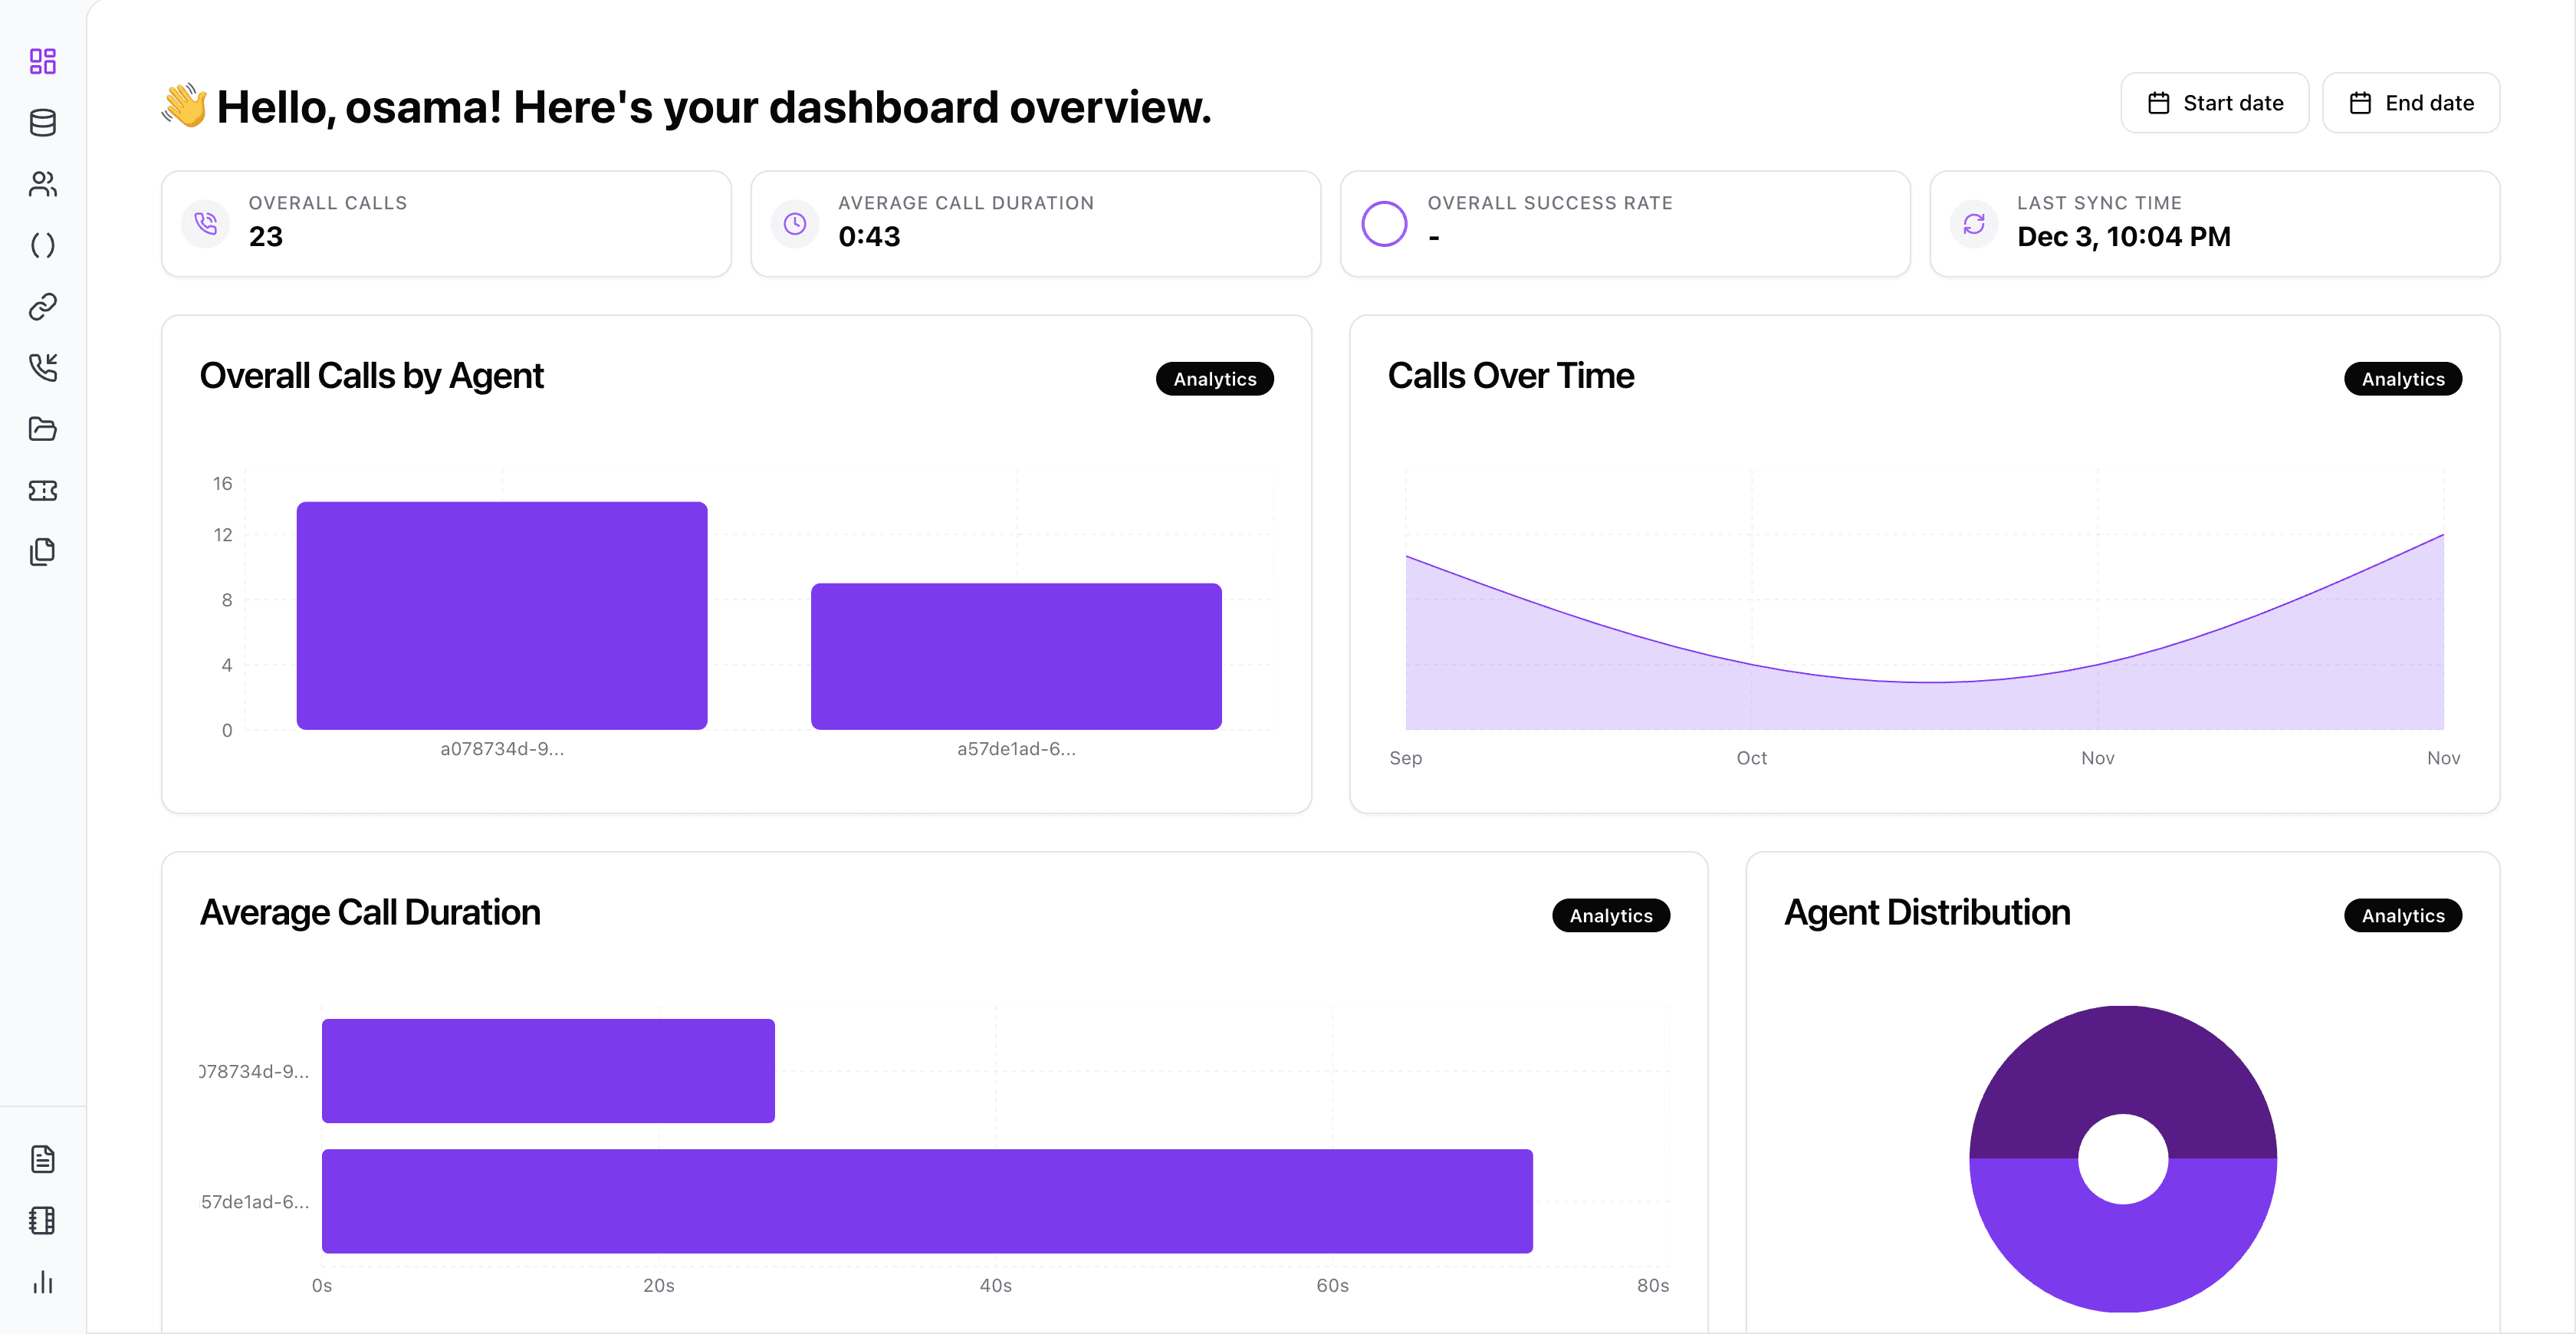
Task: Open the End date picker
Action: [x=2410, y=103]
